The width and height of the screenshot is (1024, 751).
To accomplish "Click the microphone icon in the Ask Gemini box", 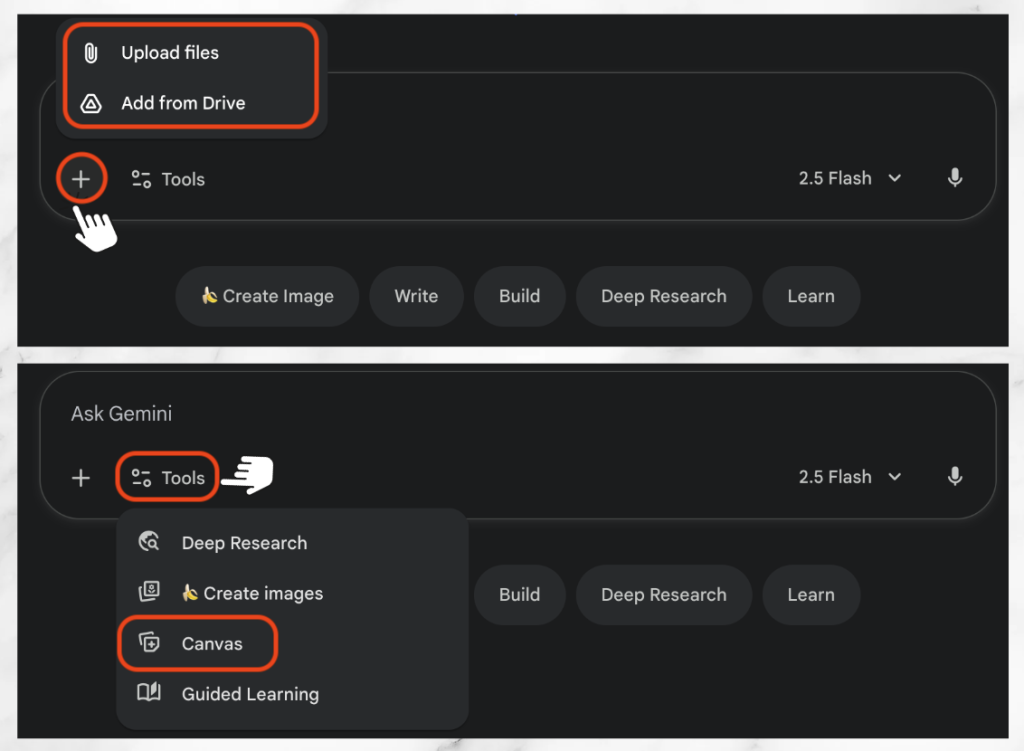I will click(x=955, y=477).
